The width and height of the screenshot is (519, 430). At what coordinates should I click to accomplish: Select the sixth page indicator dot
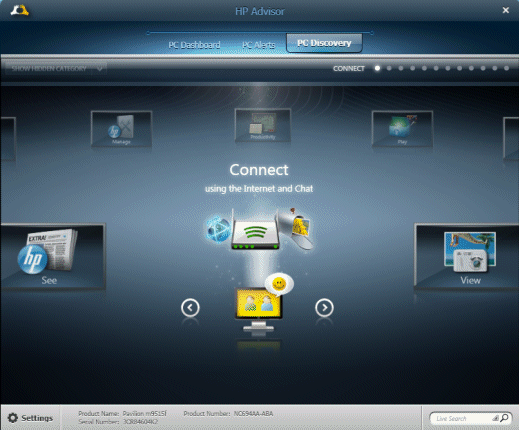point(436,68)
